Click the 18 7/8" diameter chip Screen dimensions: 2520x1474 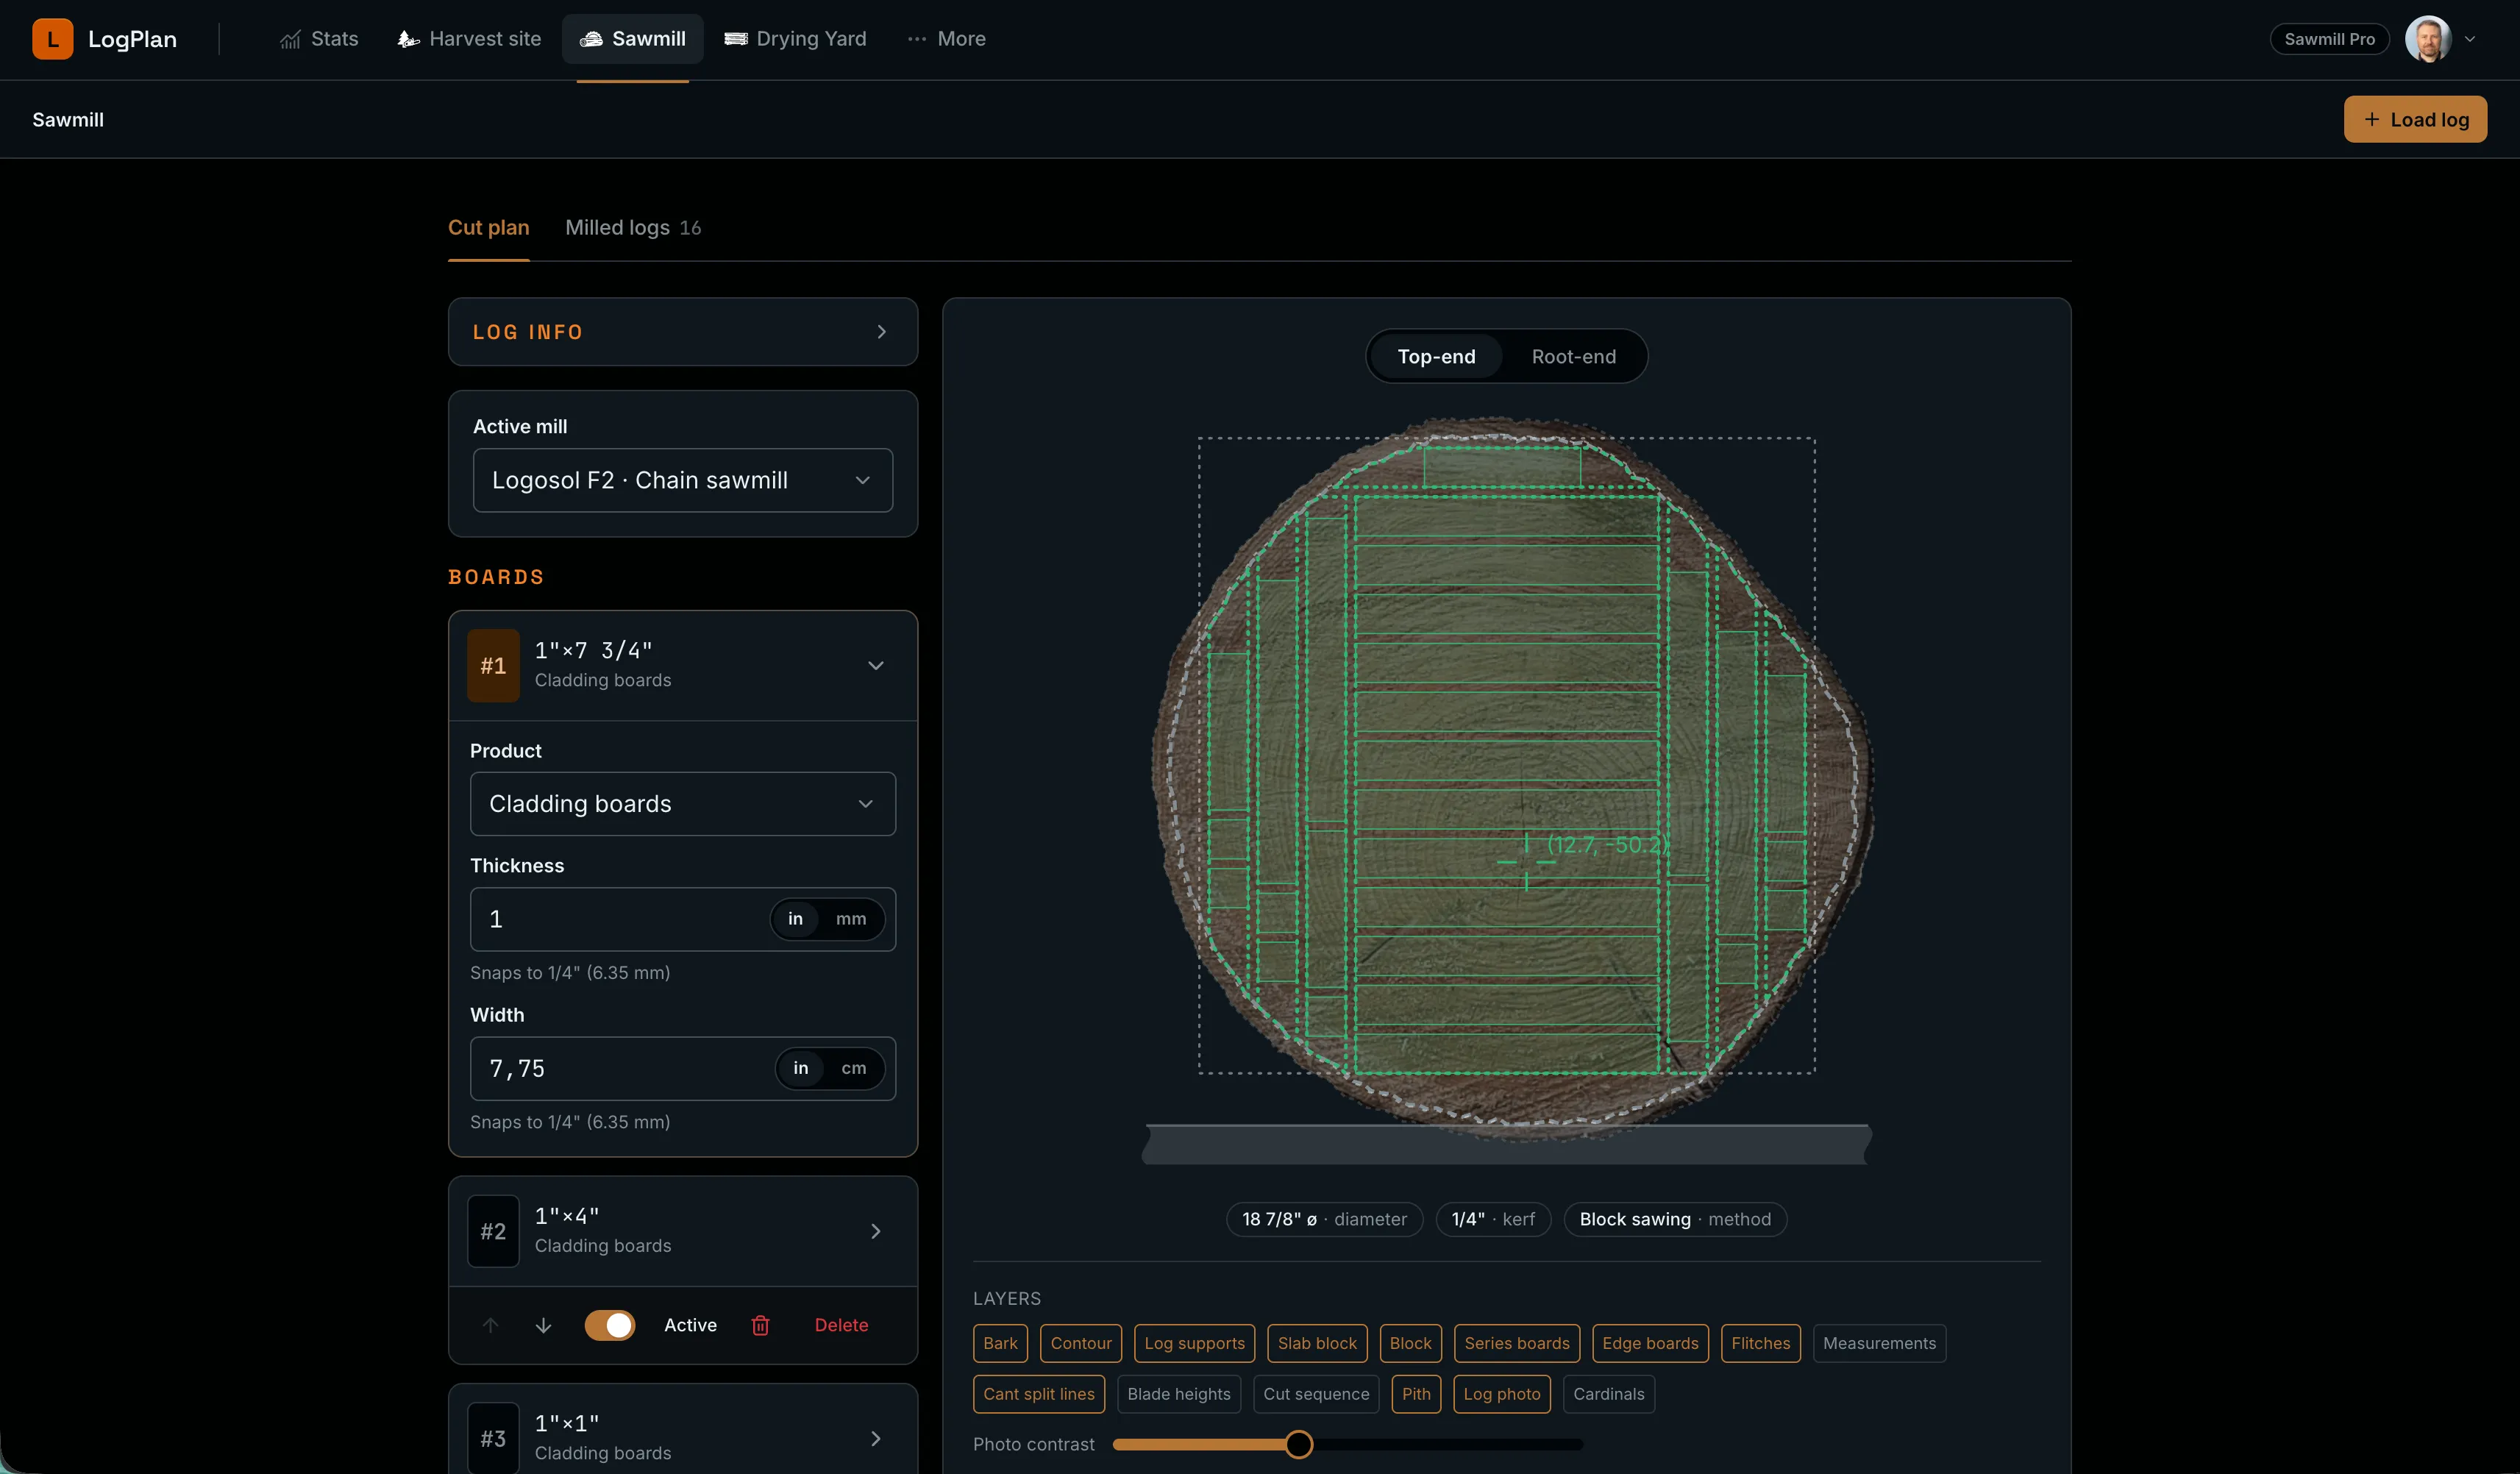(x=1324, y=1219)
